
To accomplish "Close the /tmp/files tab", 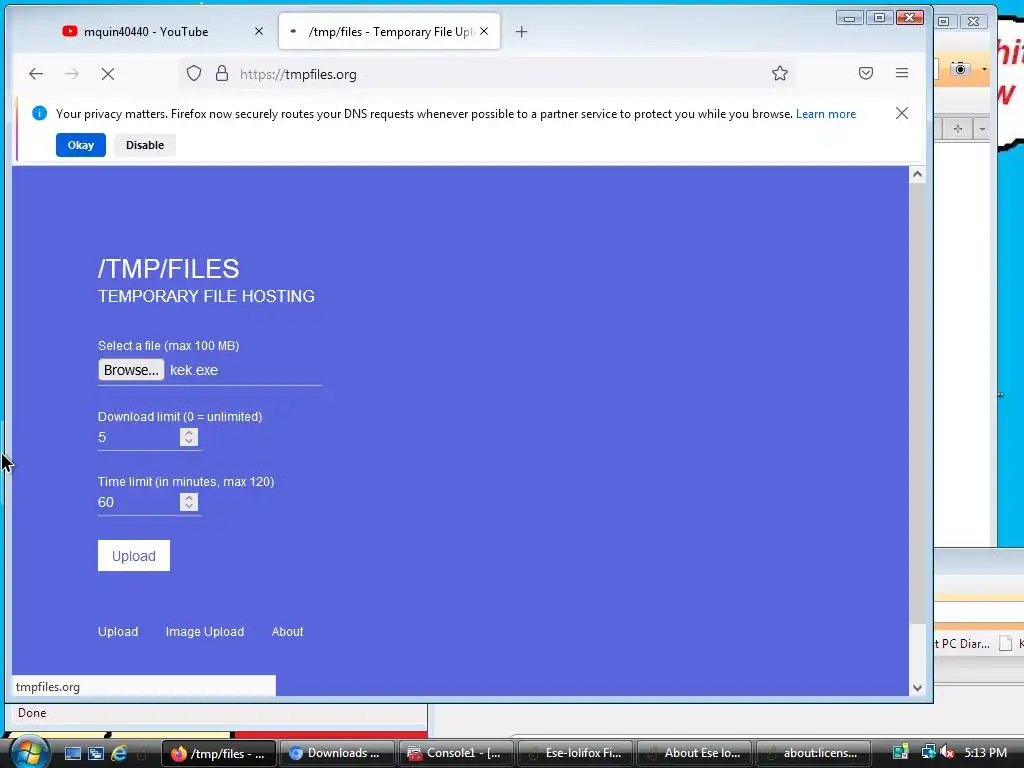I will click(484, 31).
